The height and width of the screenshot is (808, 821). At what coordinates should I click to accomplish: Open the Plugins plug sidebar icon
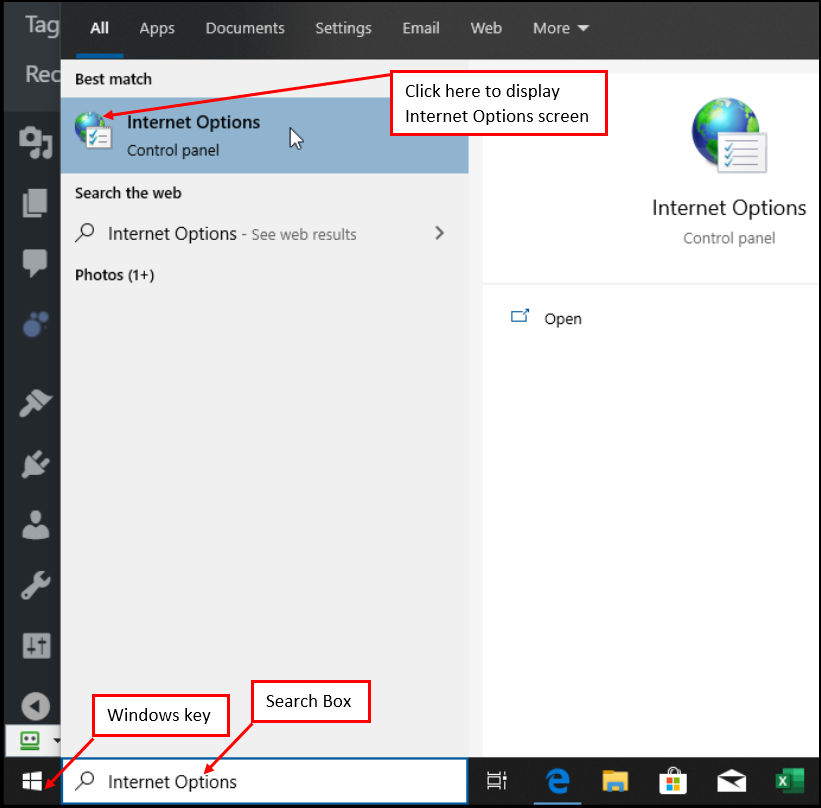(x=36, y=463)
